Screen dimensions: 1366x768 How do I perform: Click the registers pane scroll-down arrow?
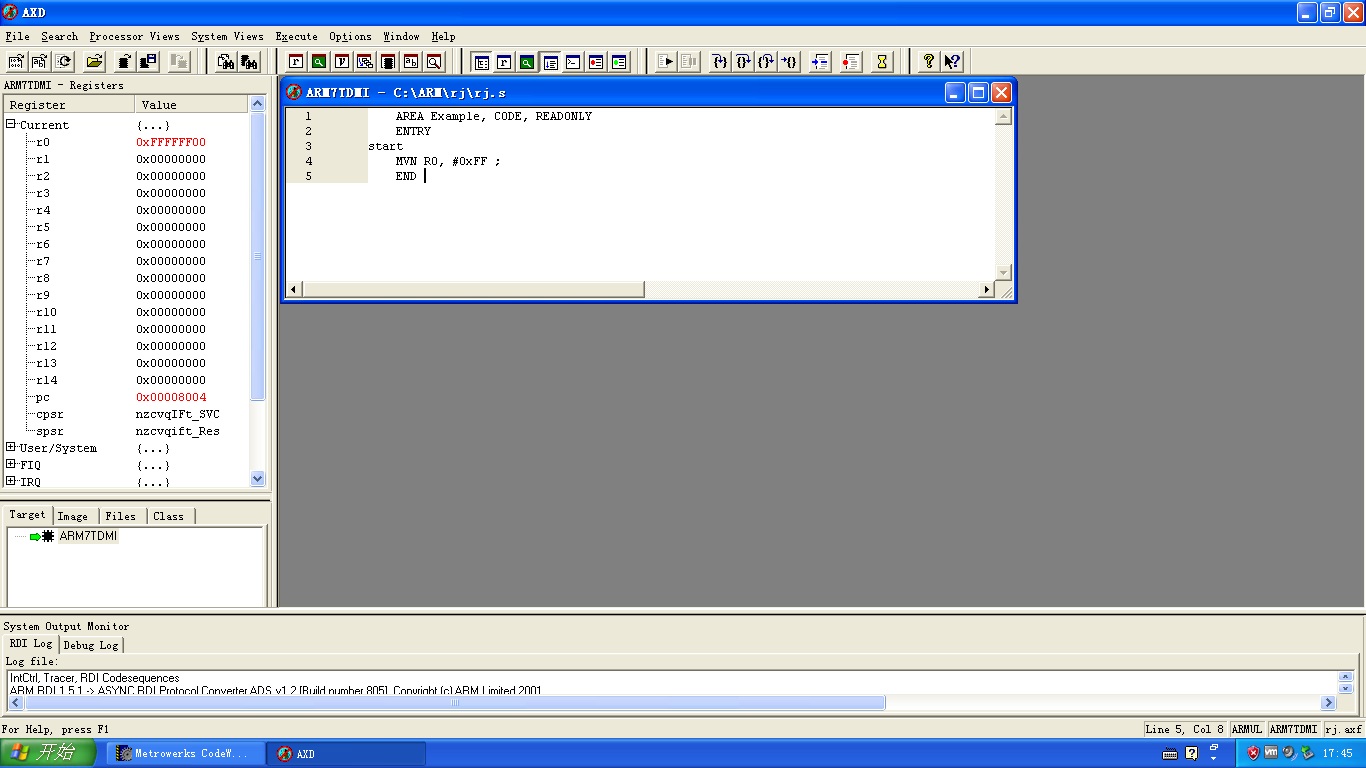pyautogui.click(x=258, y=479)
